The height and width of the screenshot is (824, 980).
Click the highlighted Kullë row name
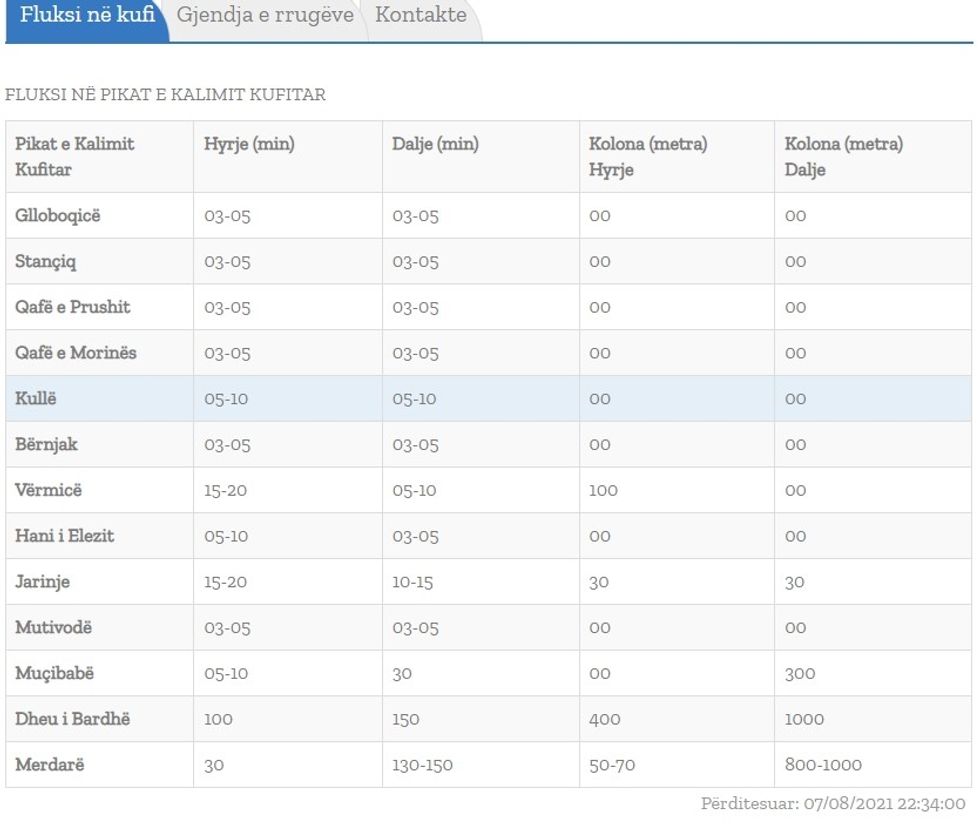36,399
